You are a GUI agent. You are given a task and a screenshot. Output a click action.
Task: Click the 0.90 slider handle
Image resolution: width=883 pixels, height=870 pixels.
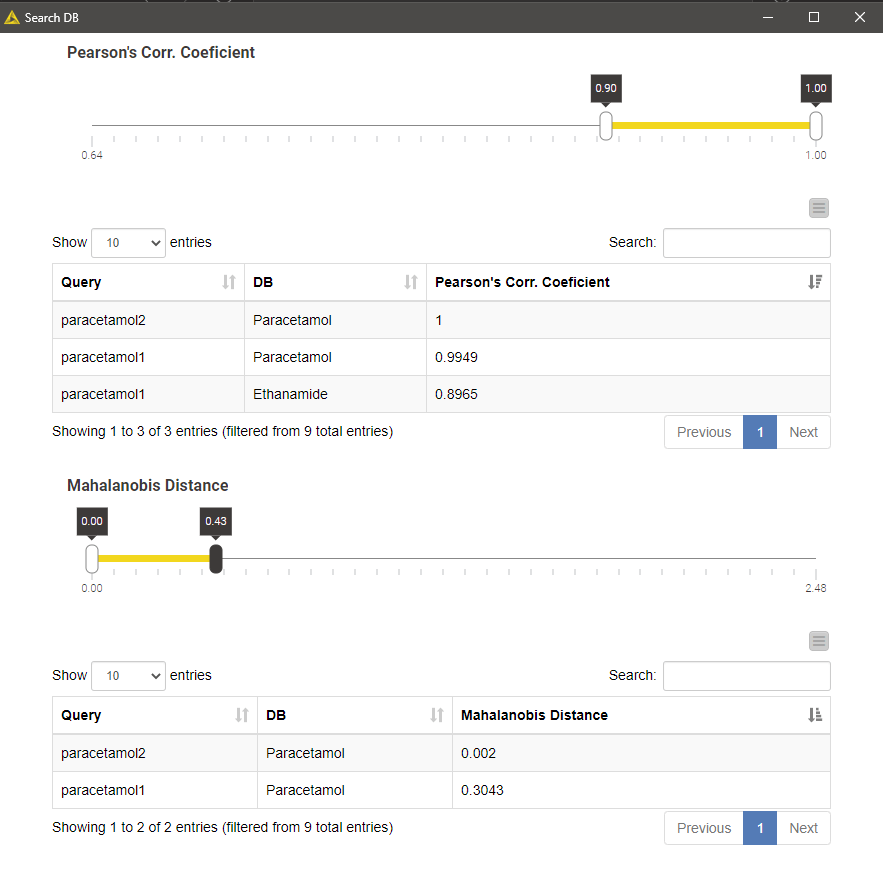(x=605, y=126)
